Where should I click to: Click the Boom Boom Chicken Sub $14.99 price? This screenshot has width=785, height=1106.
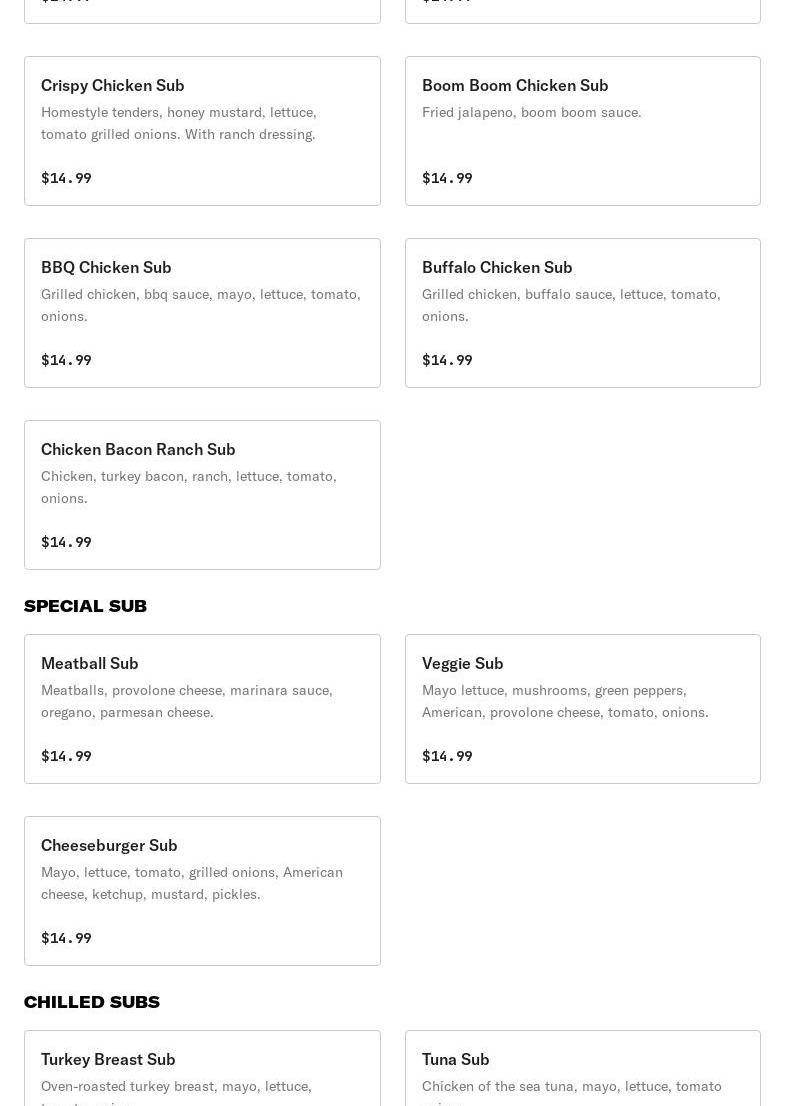point(447,178)
